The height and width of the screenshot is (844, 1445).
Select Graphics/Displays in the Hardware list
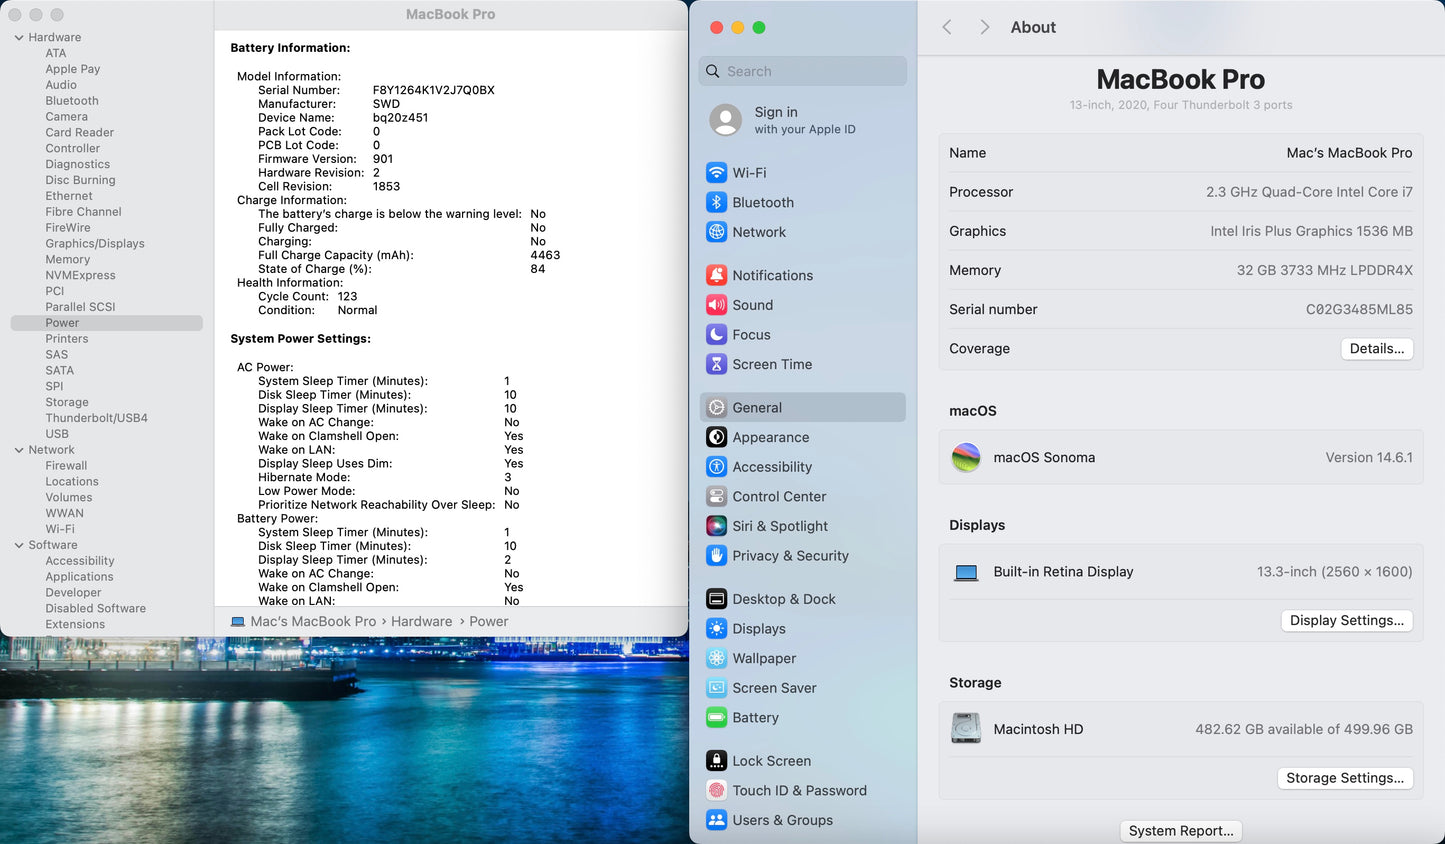pos(95,243)
